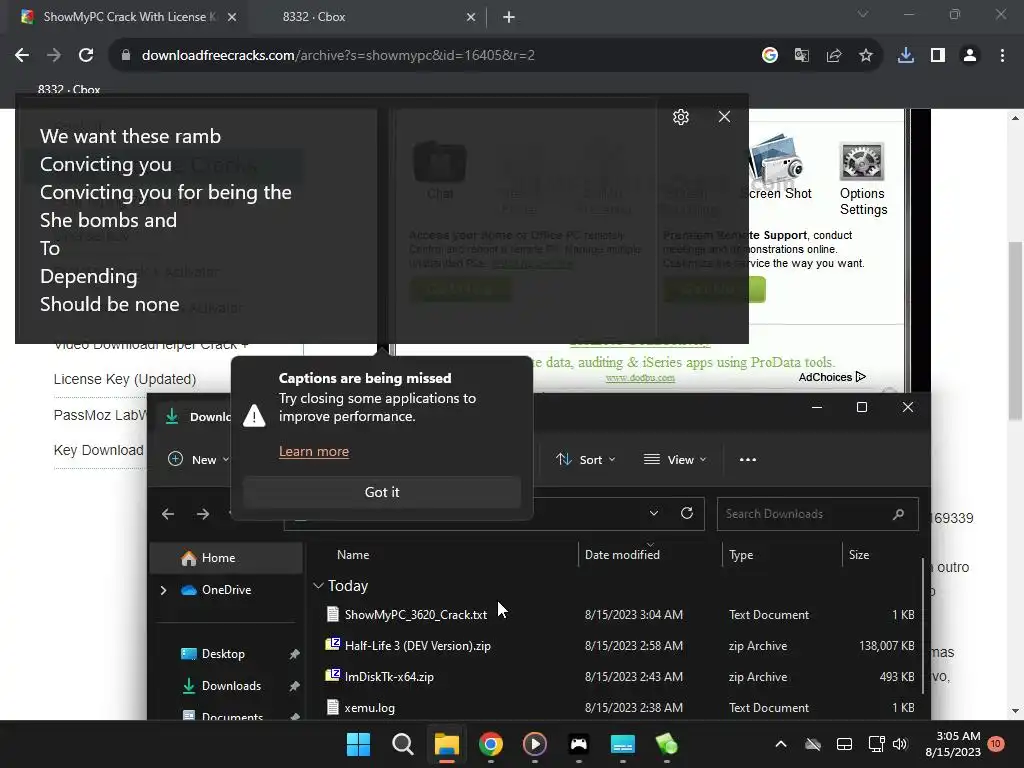Click Google icon in address bar
Image resolution: width=1024 pixels, height=768 pixels.
pos(770,56)
